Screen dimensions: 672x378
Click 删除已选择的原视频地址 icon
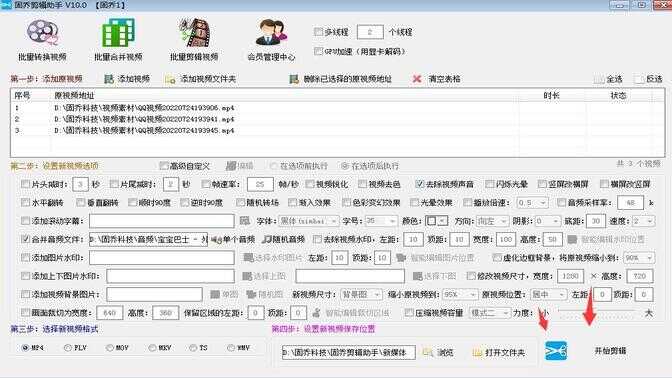294,79
